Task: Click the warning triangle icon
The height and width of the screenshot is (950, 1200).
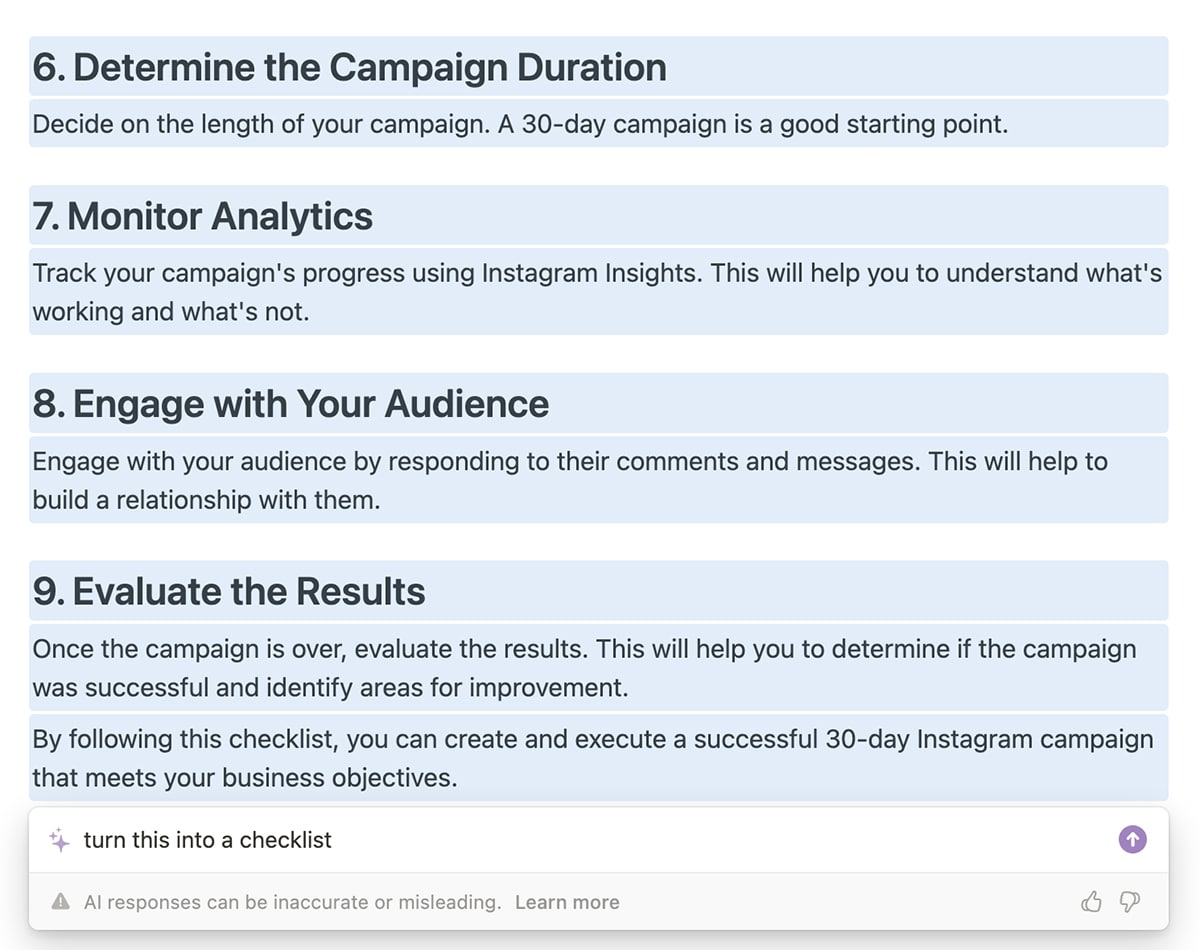Action: pyautogui.click(x=61, y=902)
